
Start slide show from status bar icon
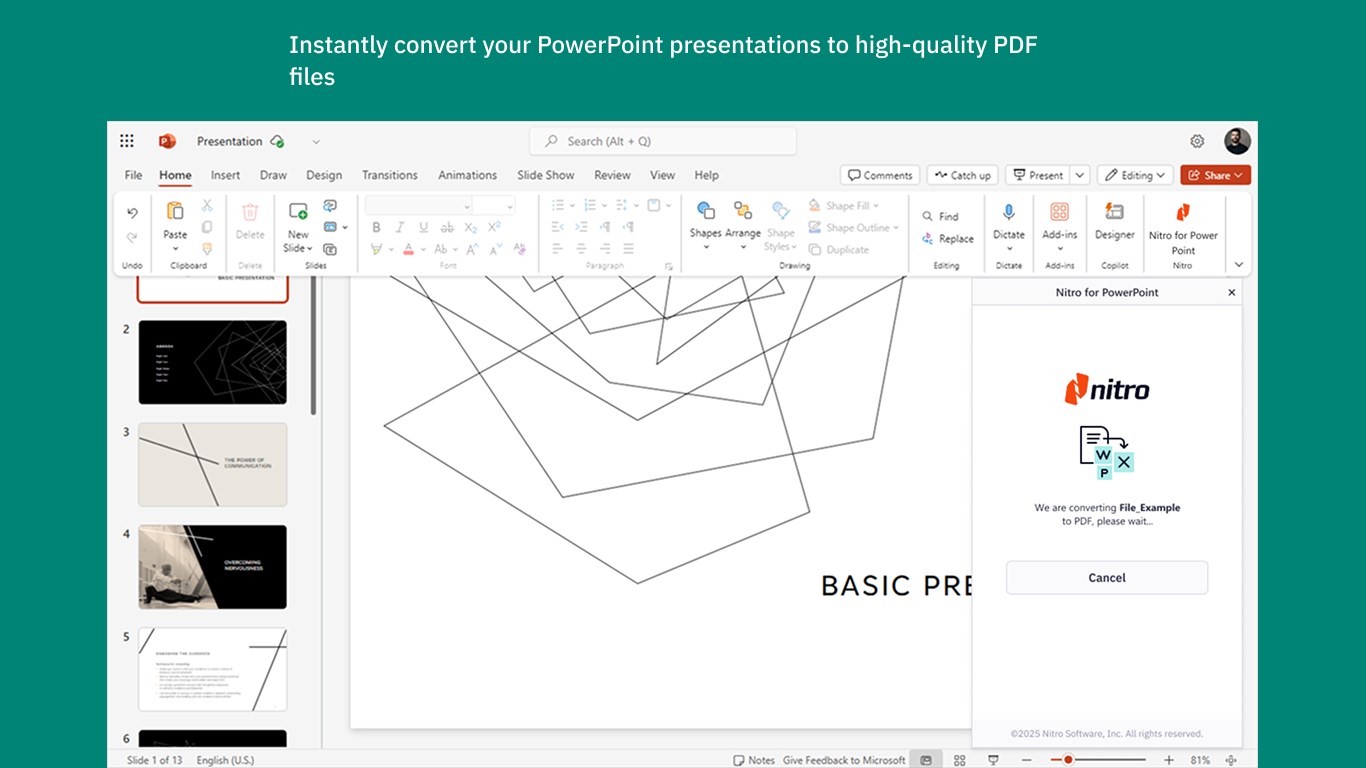993,760
